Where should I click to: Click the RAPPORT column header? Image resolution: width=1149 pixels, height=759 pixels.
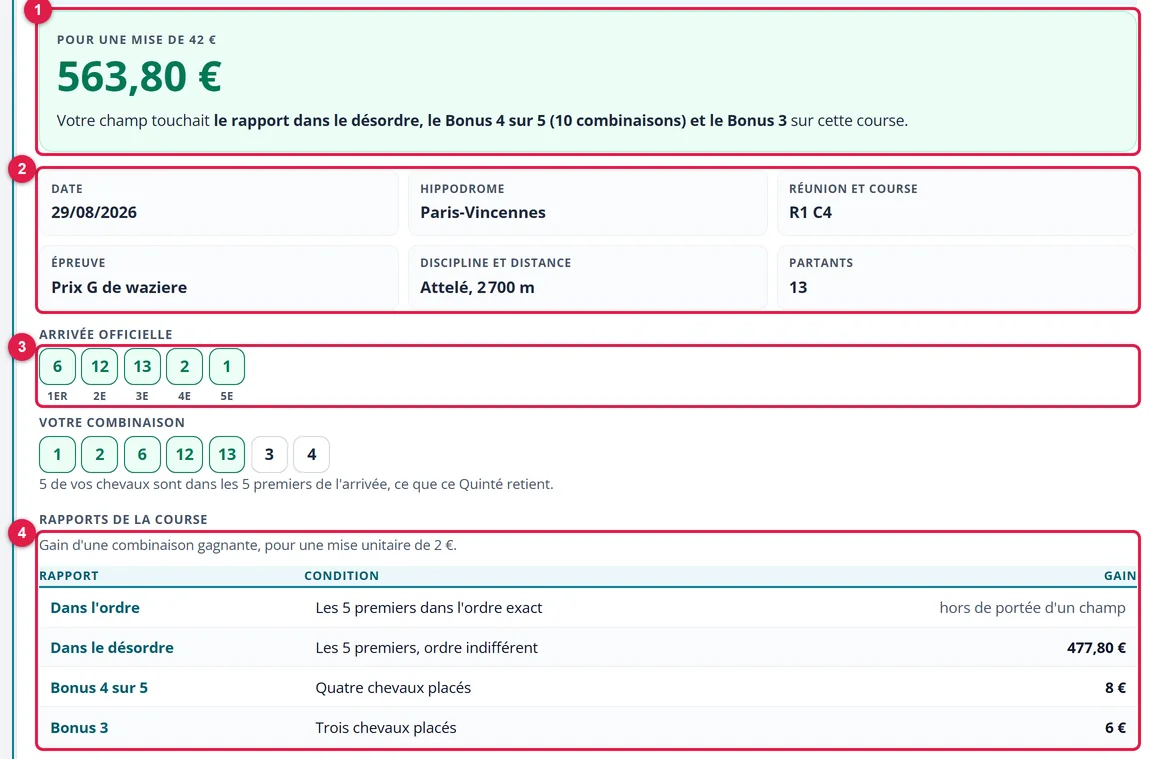tap(69, 576)
